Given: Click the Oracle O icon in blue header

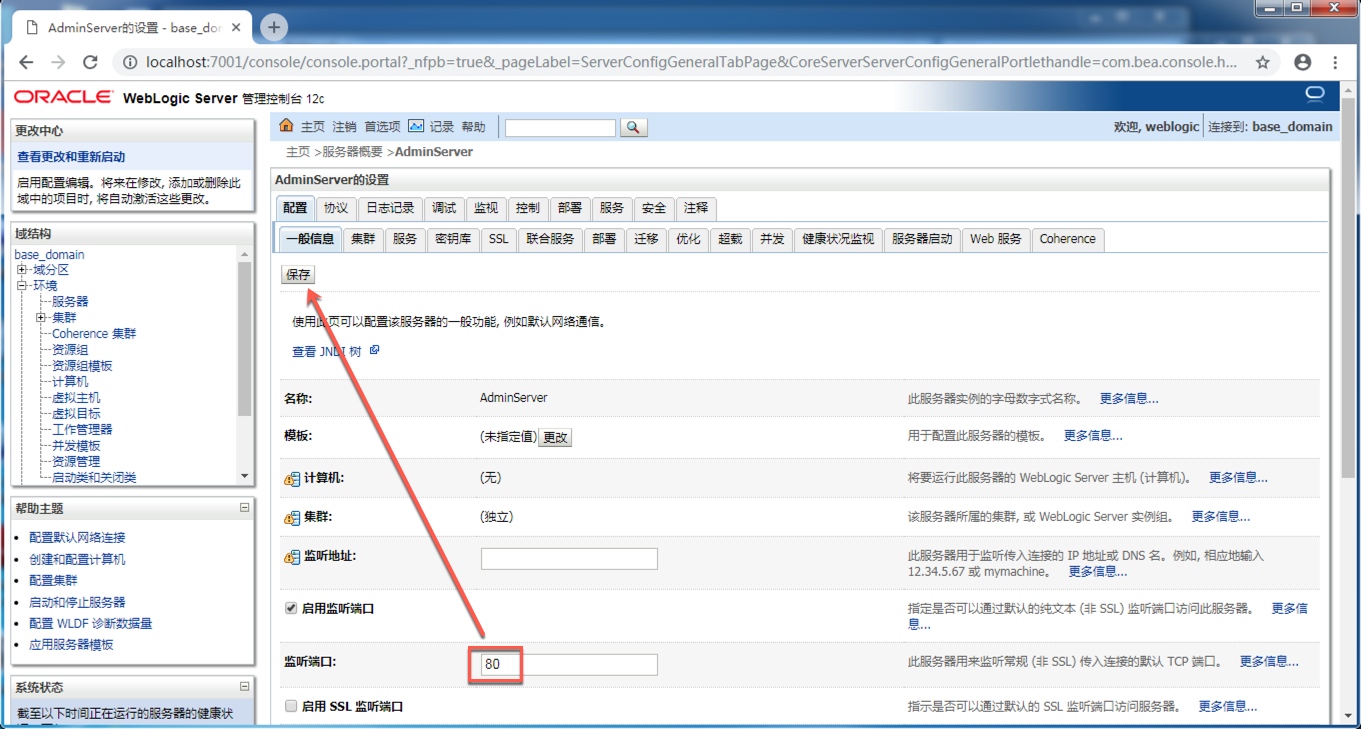Looking at the screenshot, I should (x=1315, y=95).
